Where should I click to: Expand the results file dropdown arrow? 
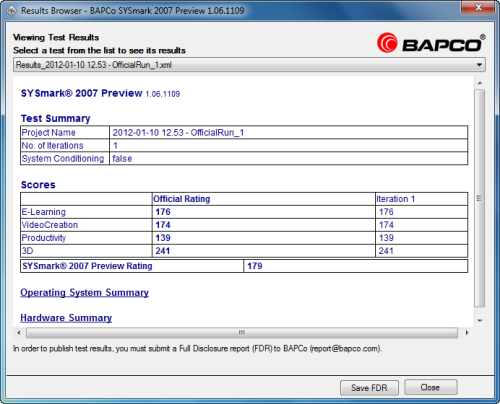click(x=479, y=65)
